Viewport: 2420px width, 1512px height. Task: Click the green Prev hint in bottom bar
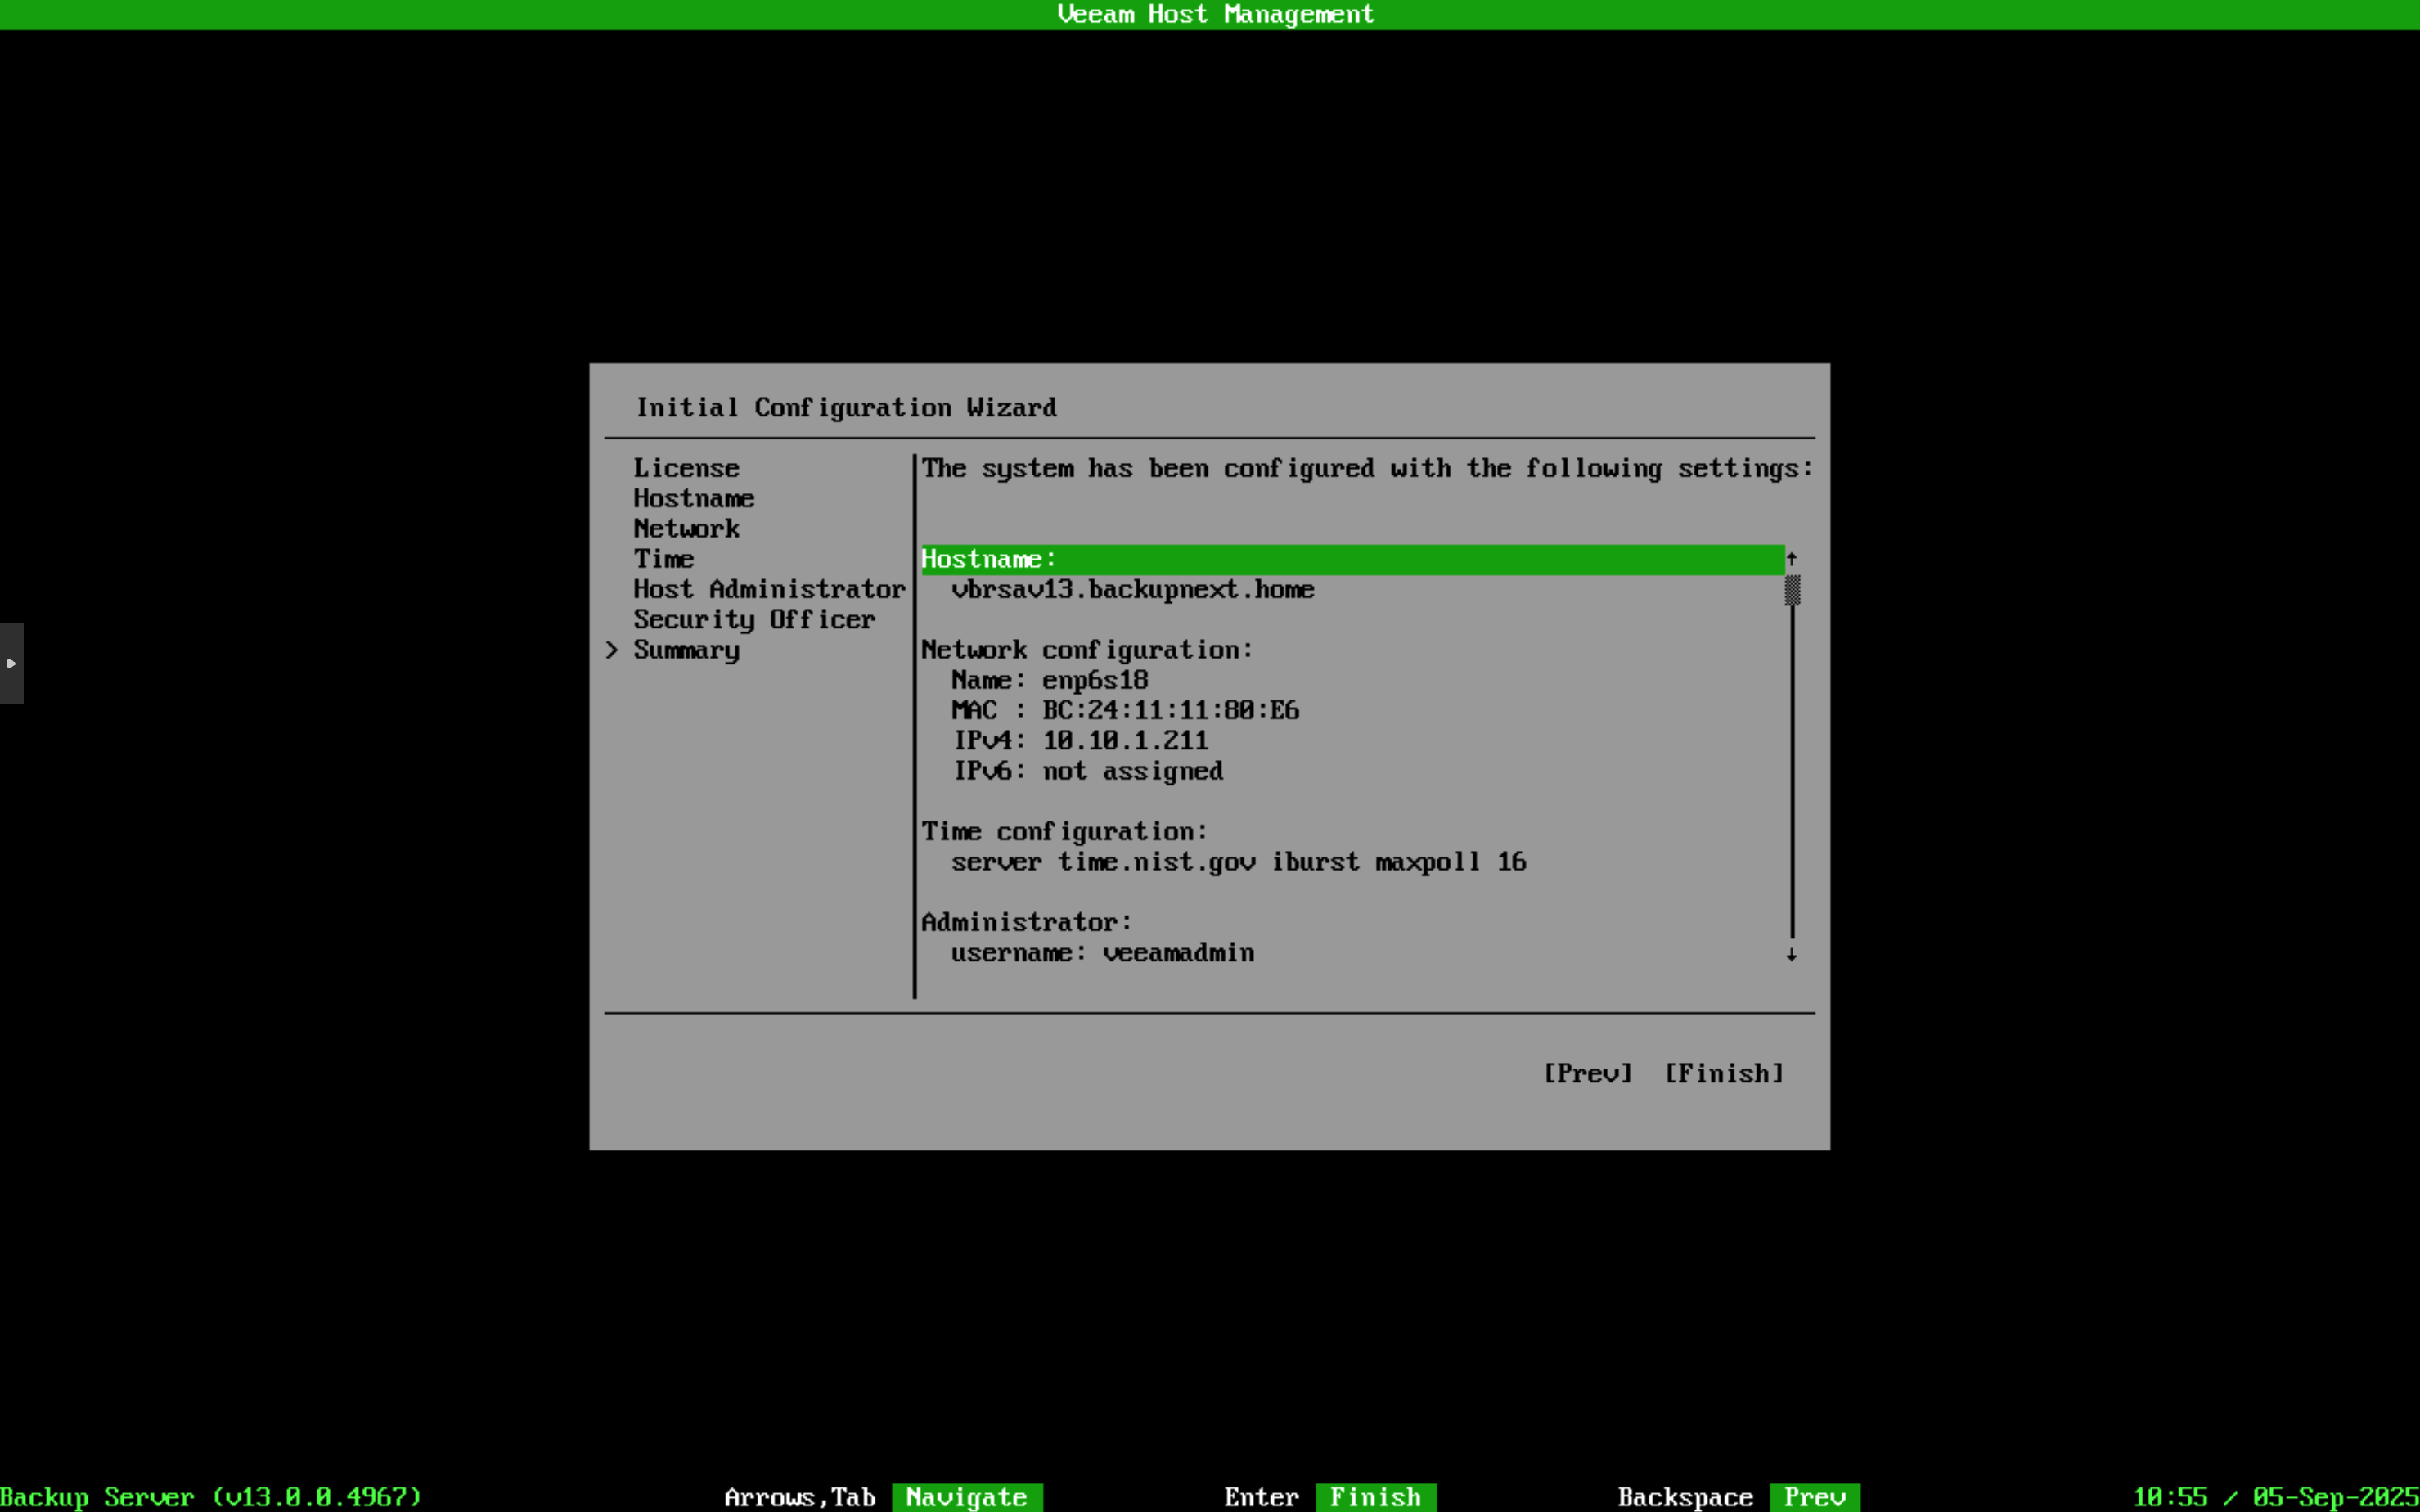tap(1814, 1497)
